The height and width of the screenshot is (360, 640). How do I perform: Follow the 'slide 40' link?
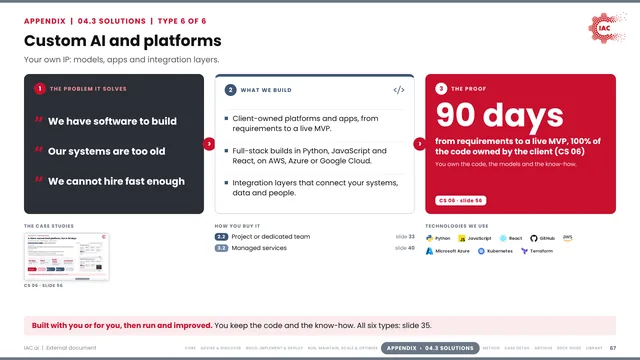pyautogui.click(x=405, y=248)
